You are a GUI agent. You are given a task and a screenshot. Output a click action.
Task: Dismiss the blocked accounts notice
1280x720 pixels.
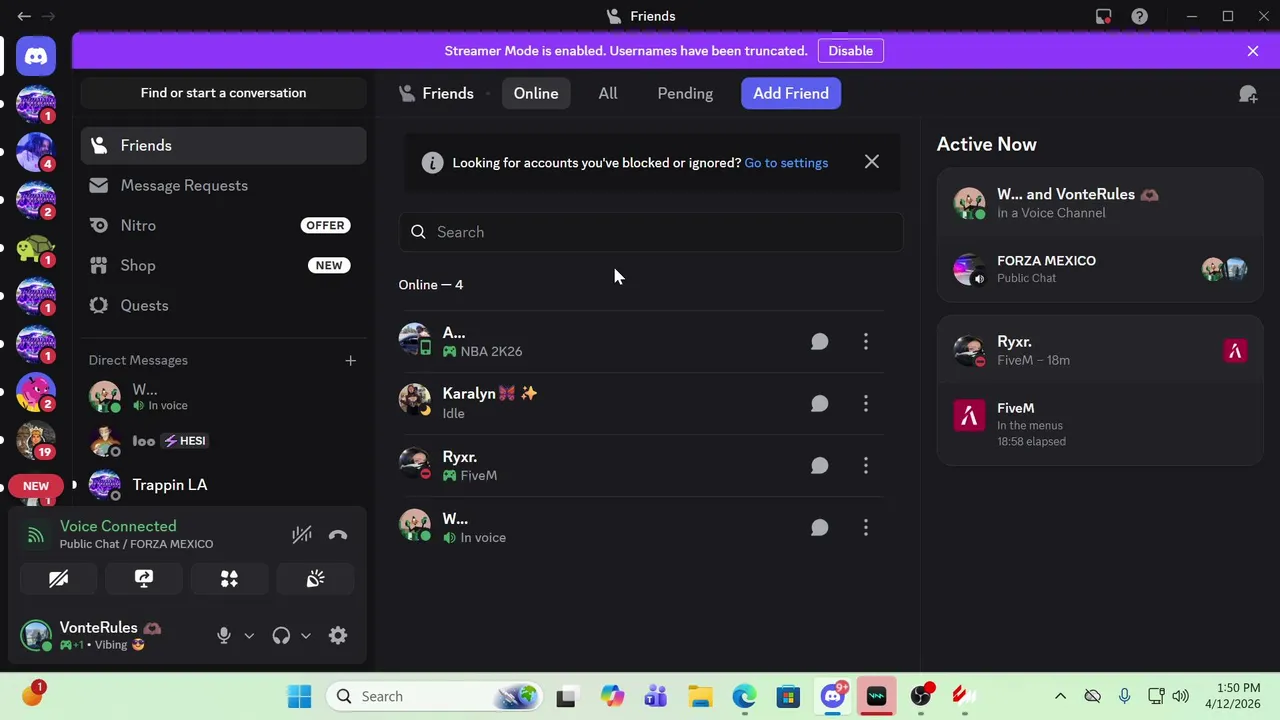[872, 162]
